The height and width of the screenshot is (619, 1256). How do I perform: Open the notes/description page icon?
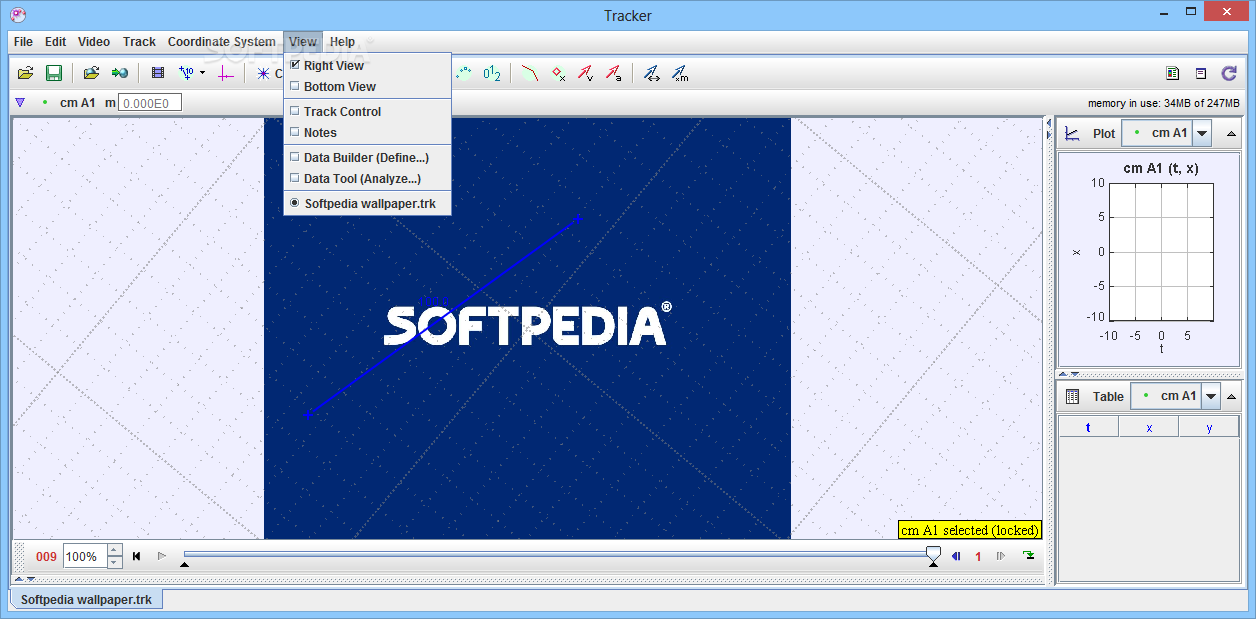click(1173, 73)
